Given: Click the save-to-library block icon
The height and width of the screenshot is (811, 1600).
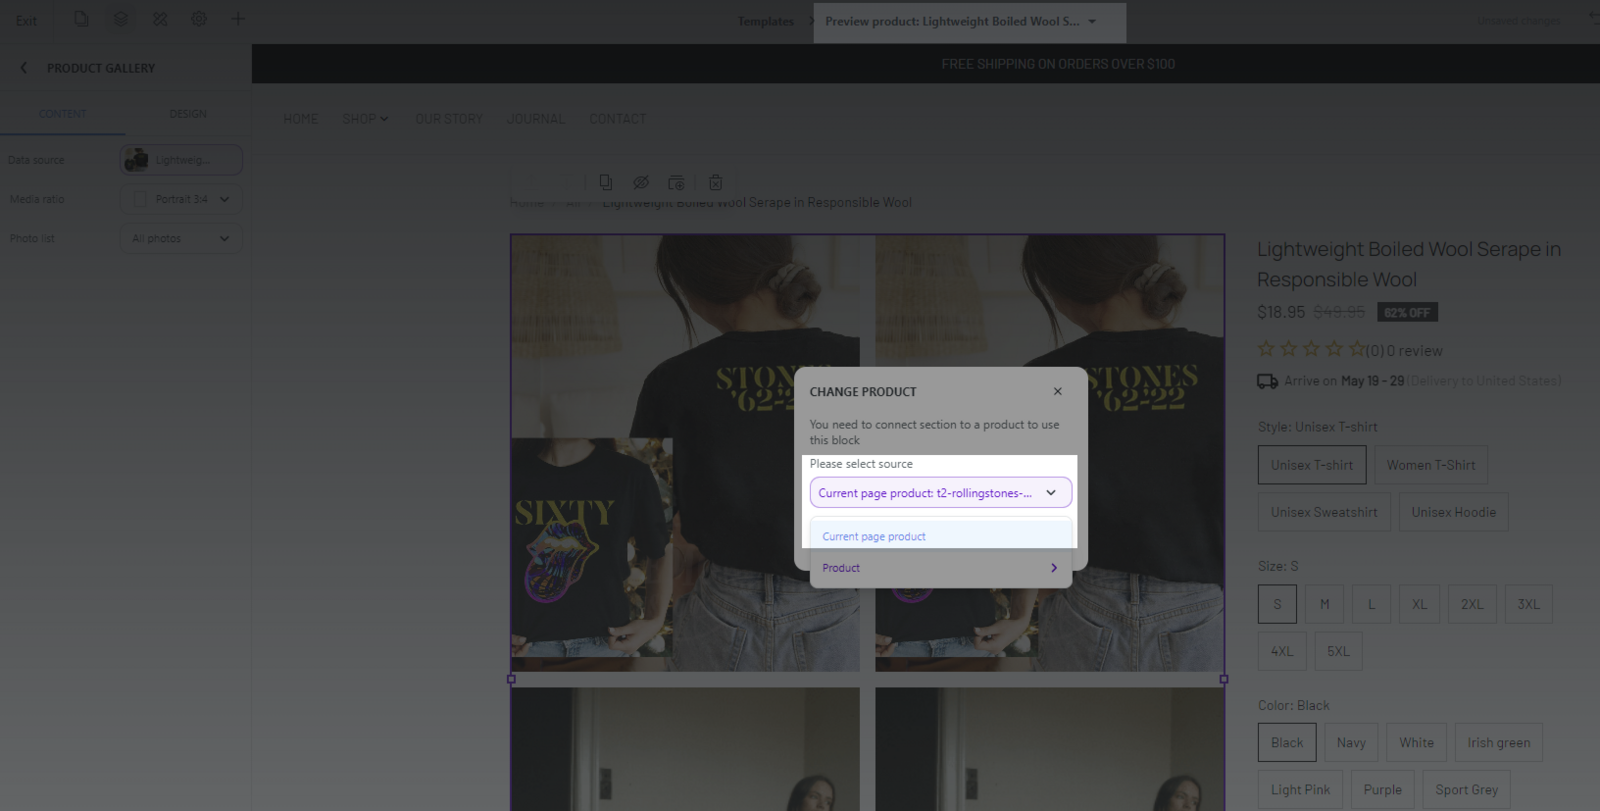Looking at the screenshot, I should (x=677, y=182).
